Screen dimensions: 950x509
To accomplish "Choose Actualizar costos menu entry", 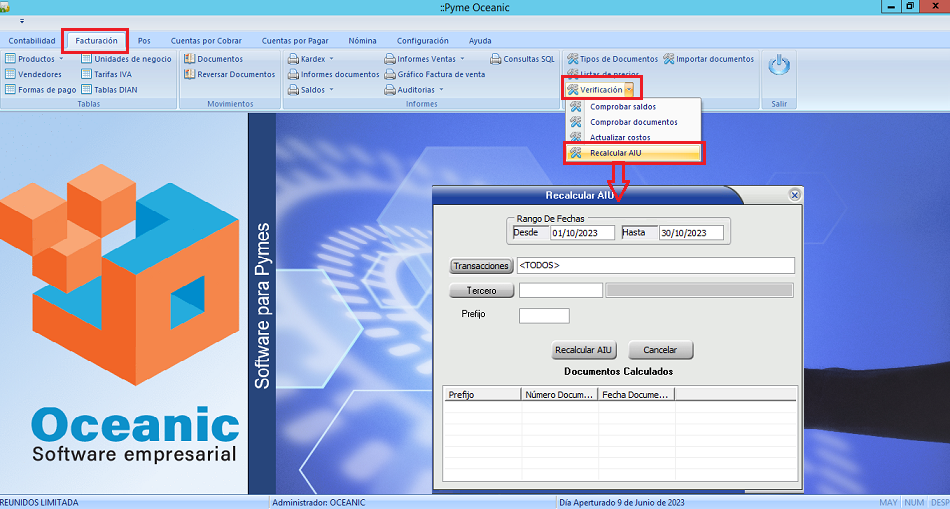I will [x=633, y=138].
